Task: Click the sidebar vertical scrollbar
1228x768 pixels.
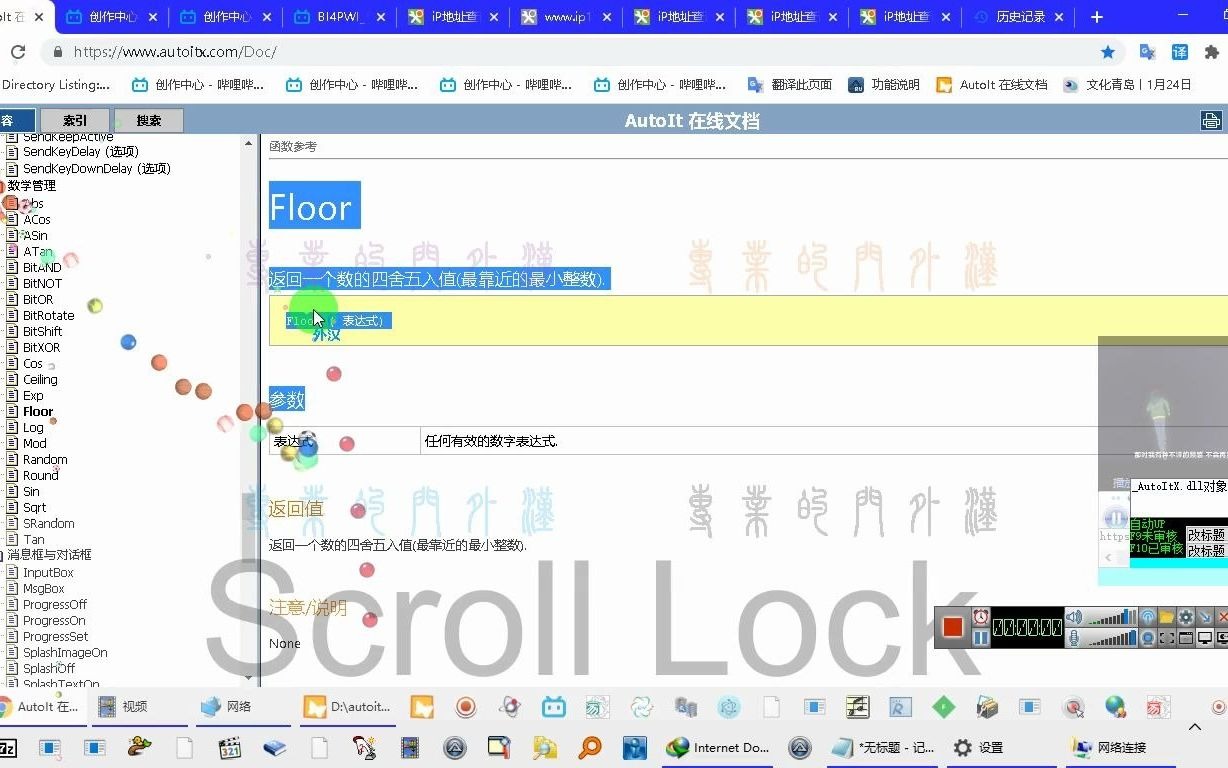Action: pos(249,400)
